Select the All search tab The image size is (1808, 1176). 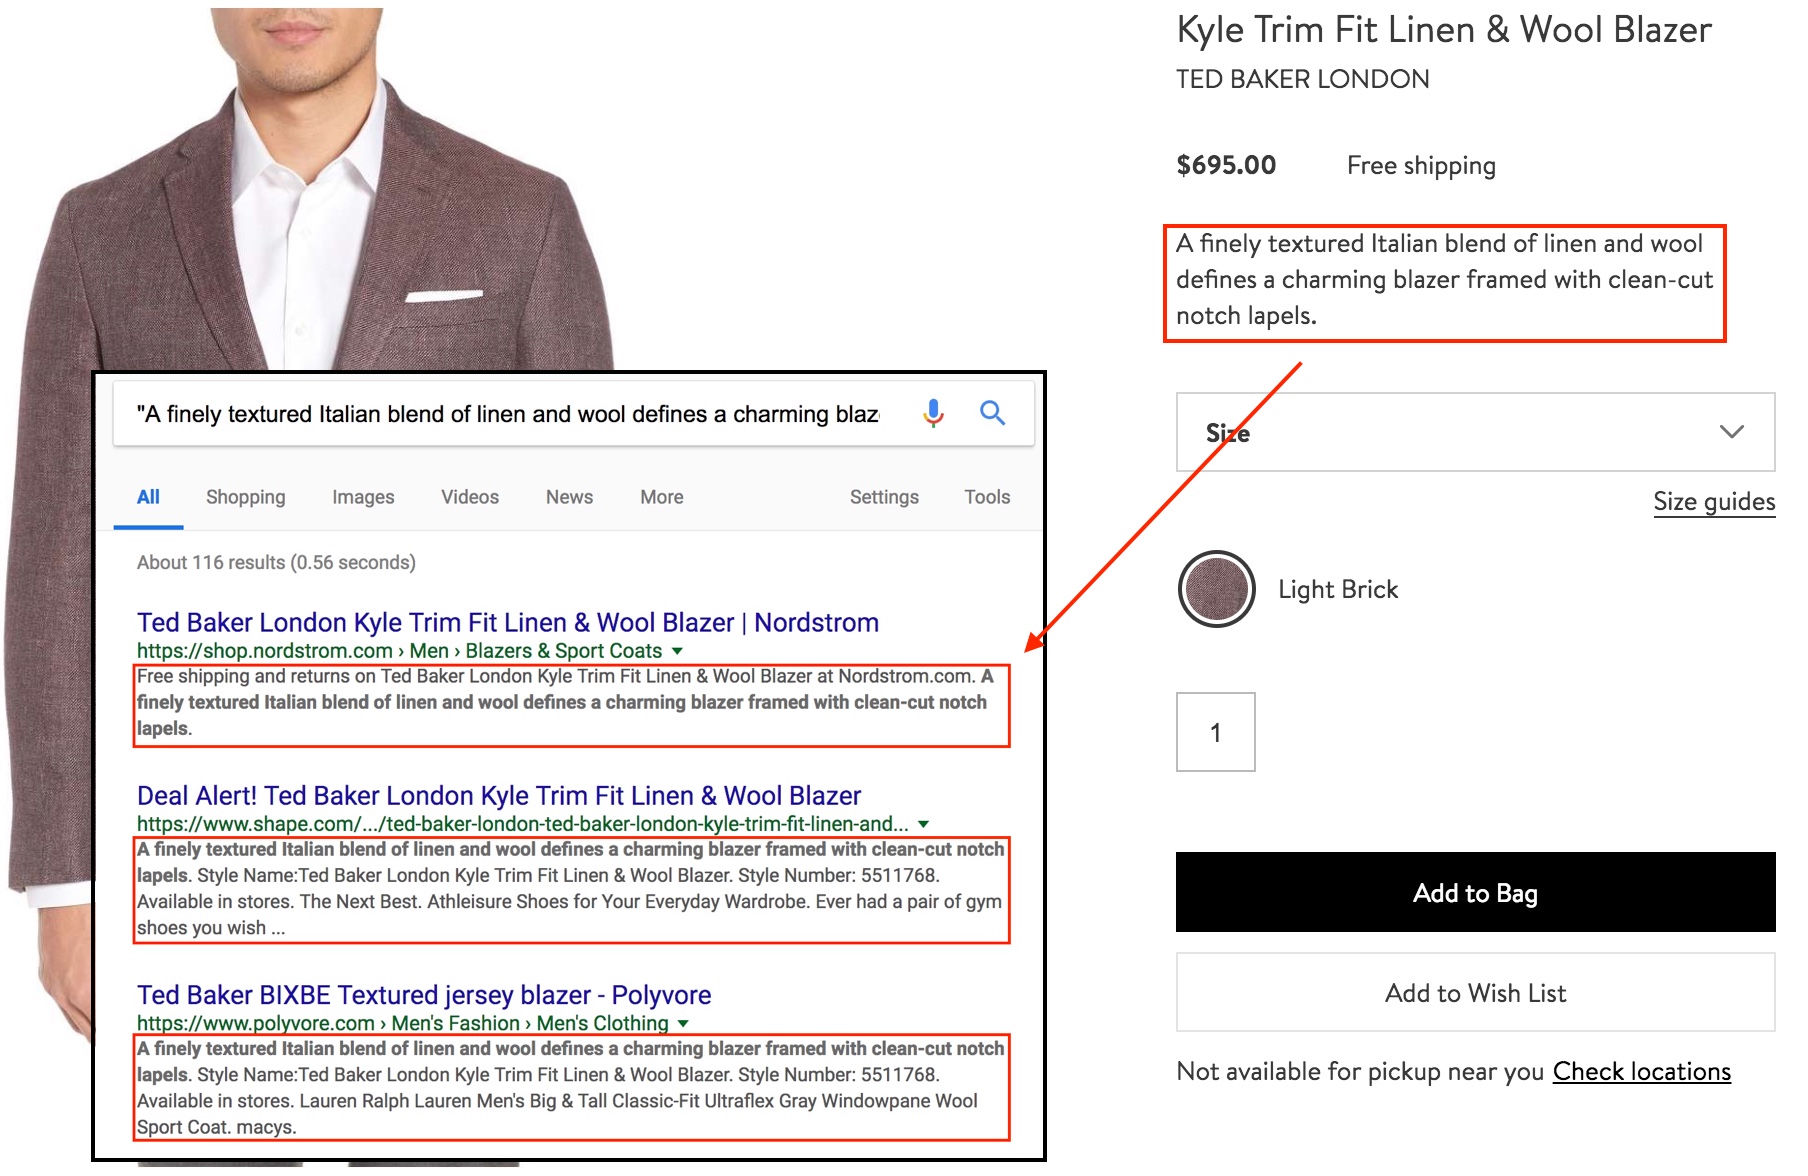(148, 497)
